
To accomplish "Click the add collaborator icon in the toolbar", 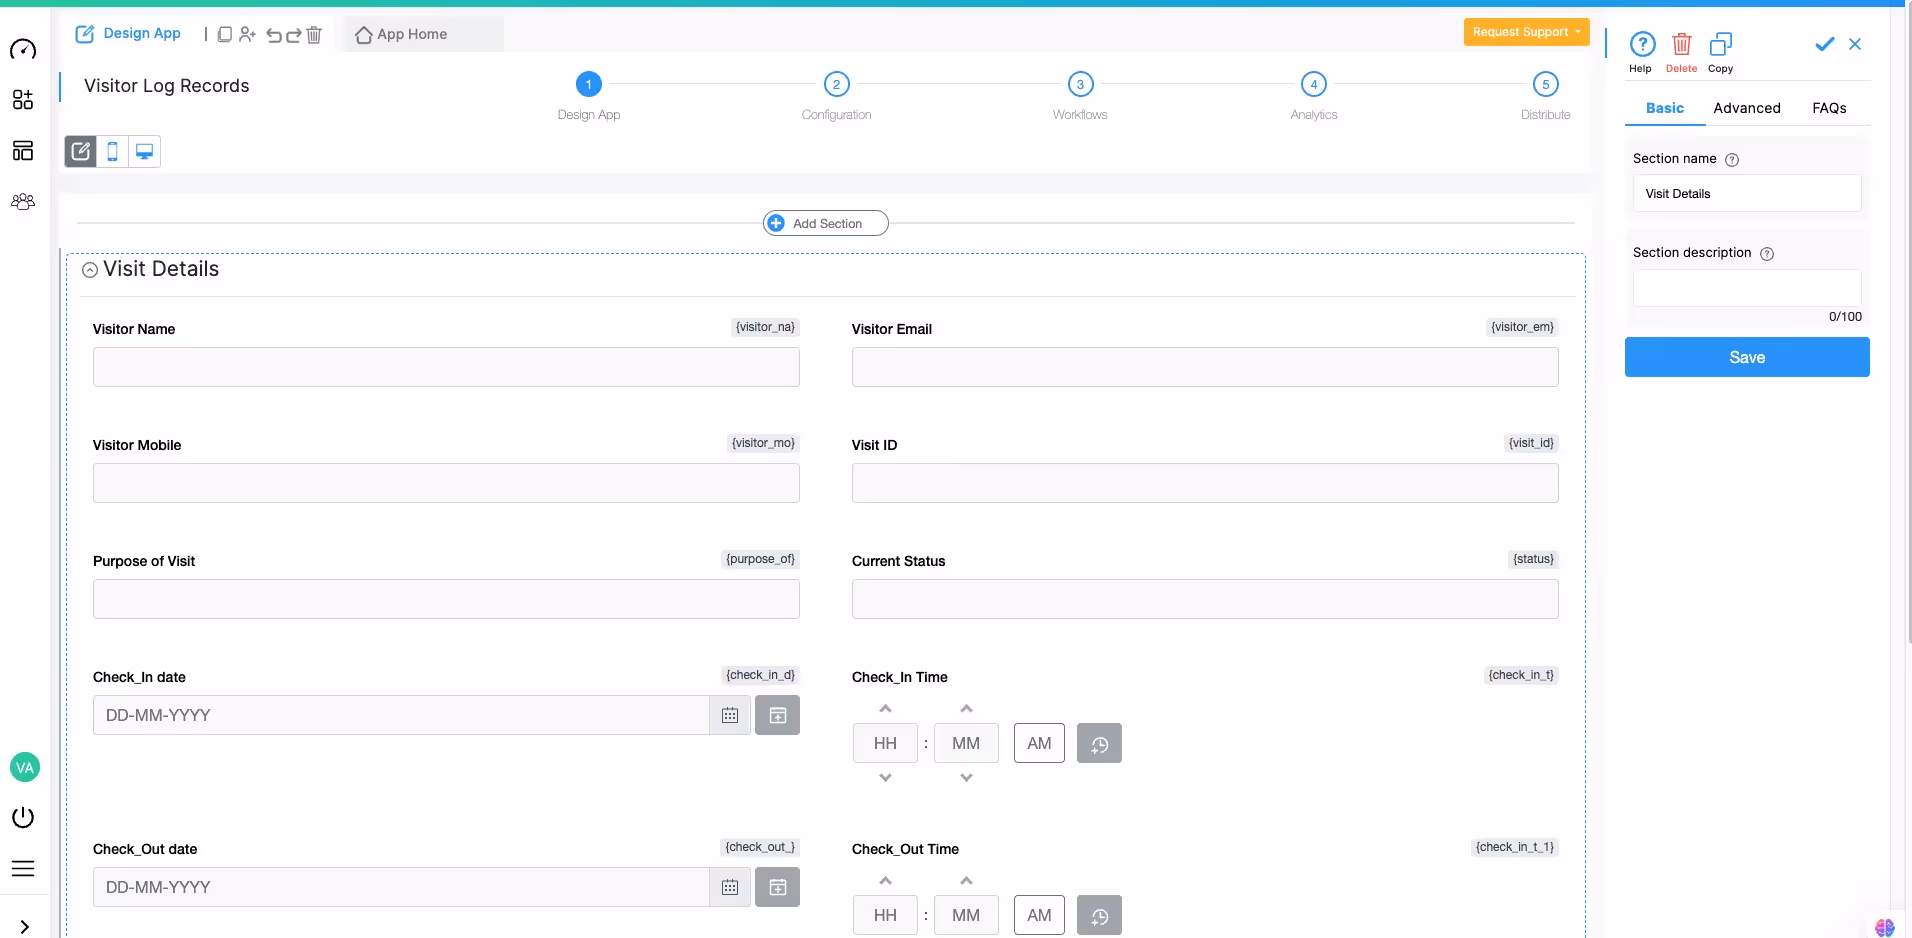I will [249, 34].
